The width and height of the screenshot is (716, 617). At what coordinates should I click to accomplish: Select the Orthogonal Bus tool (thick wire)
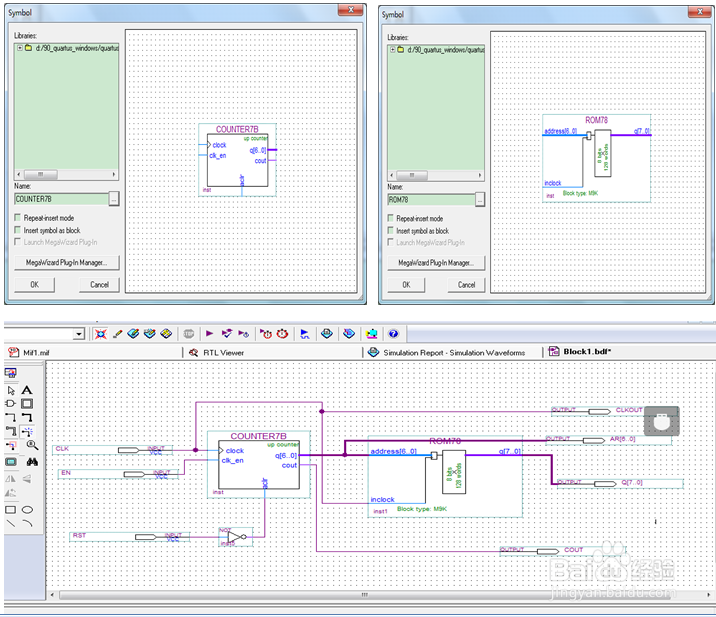coord(27,417)
